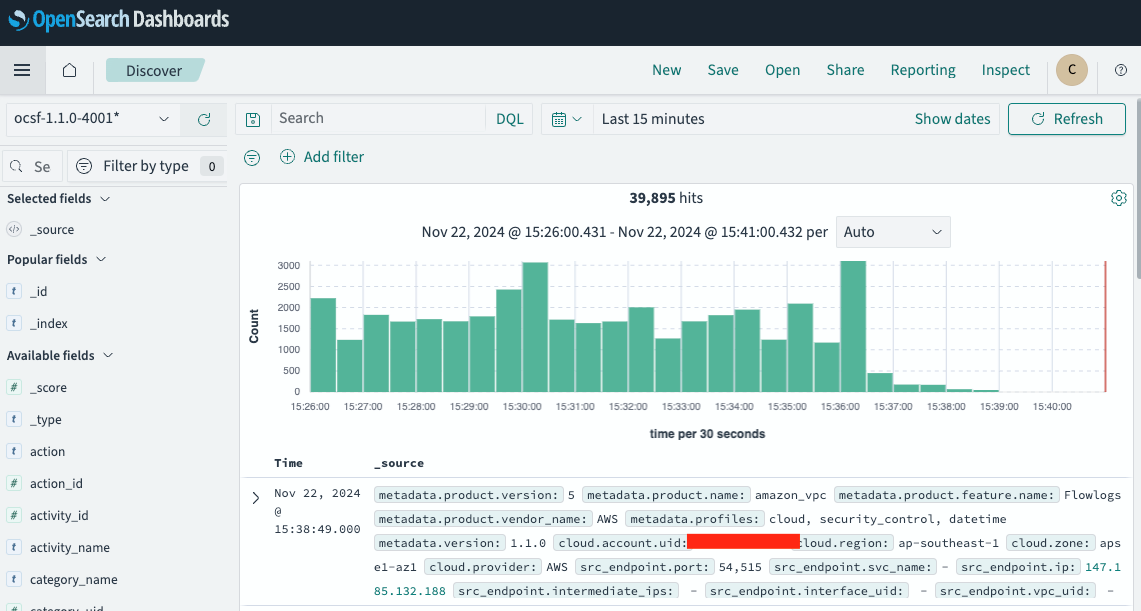Open the Inspect menu item

1005,70
